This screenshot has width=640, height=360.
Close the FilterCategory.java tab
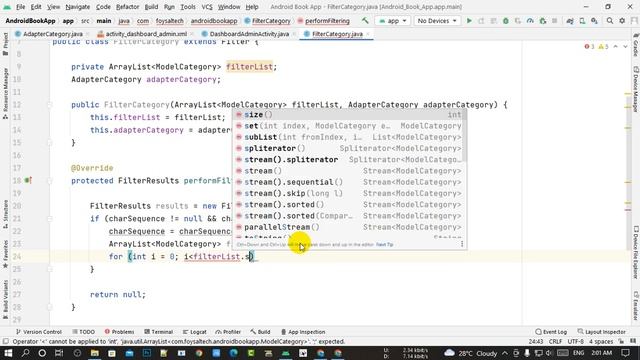click(368, 34)
